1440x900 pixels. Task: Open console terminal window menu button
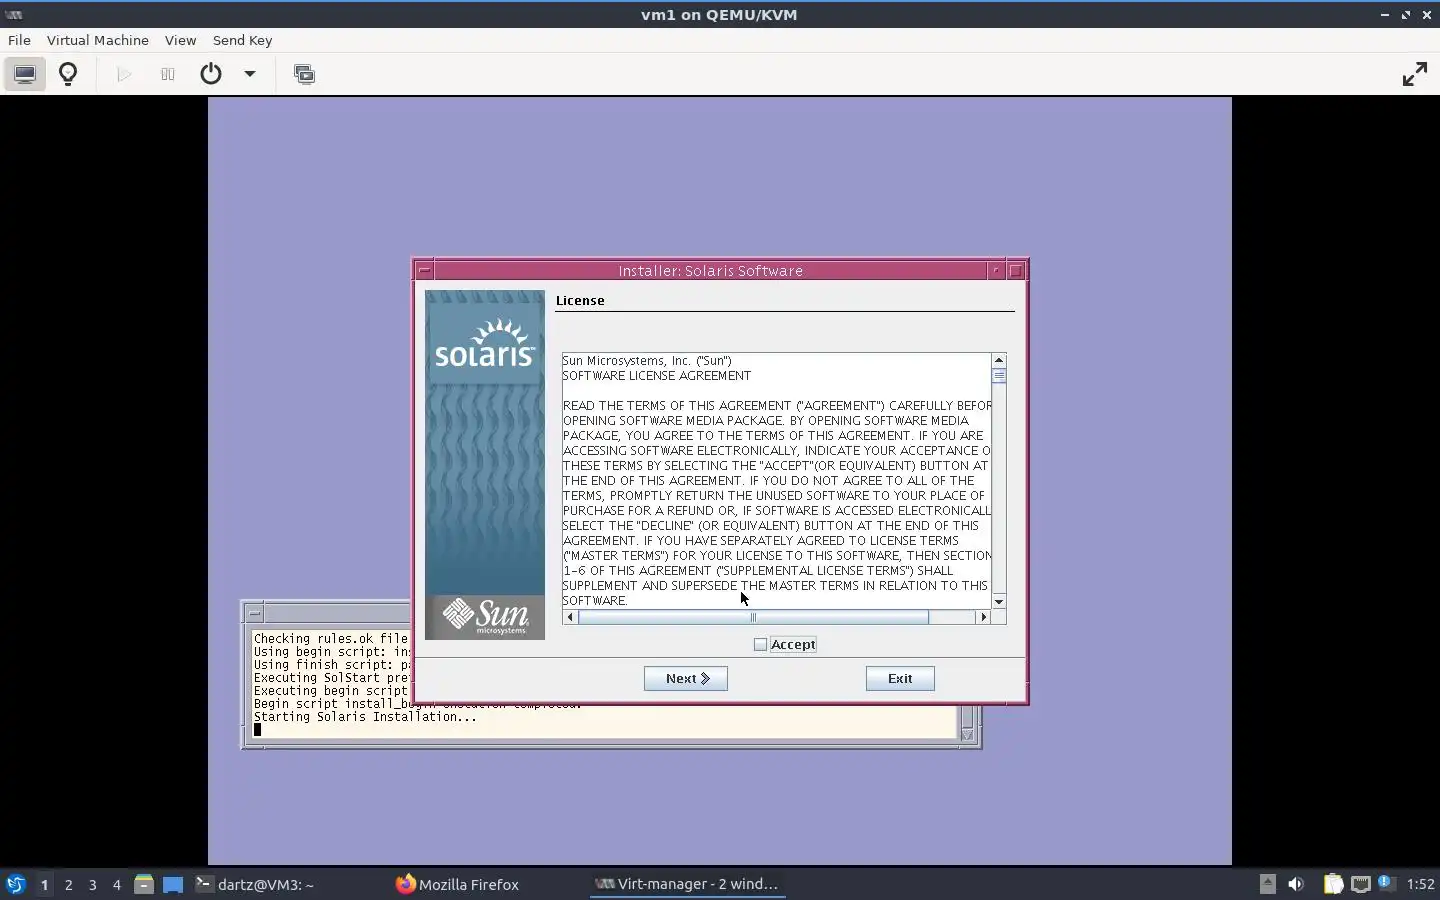(x=254, y=613)
